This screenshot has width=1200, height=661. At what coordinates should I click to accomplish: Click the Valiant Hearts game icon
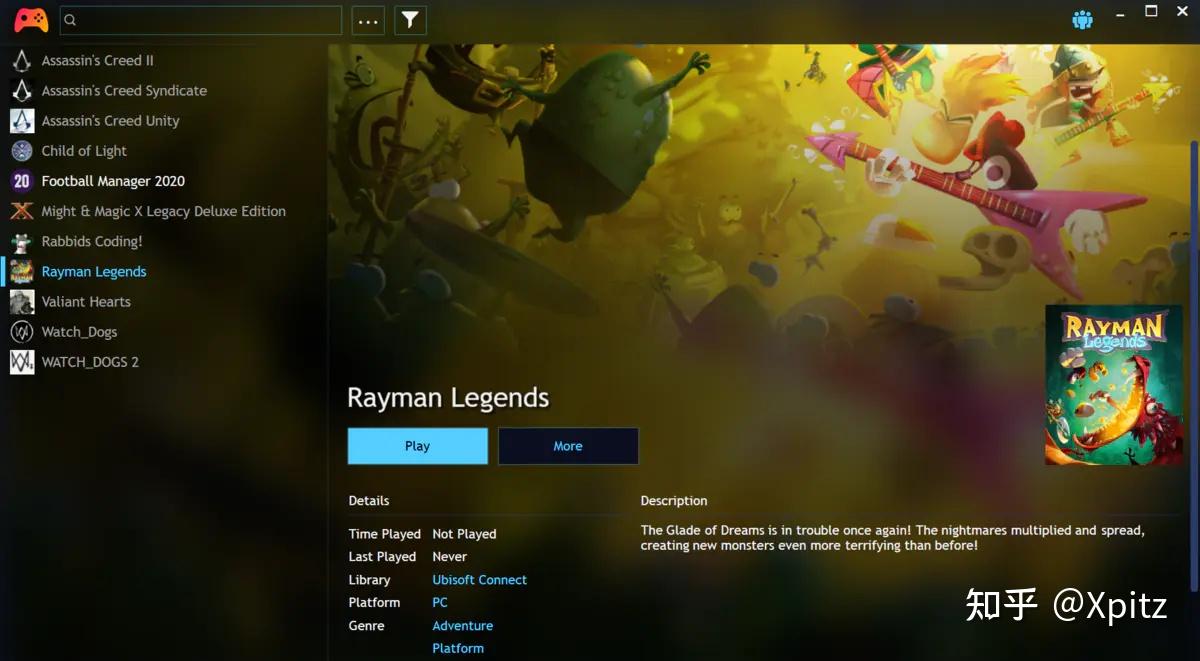click(21, 301)
